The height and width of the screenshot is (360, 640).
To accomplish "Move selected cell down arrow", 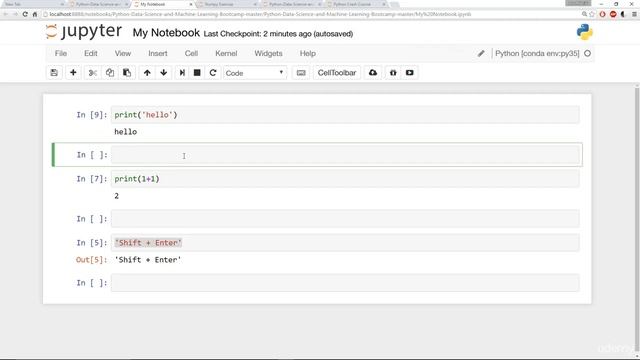I will tap(164, 73).
